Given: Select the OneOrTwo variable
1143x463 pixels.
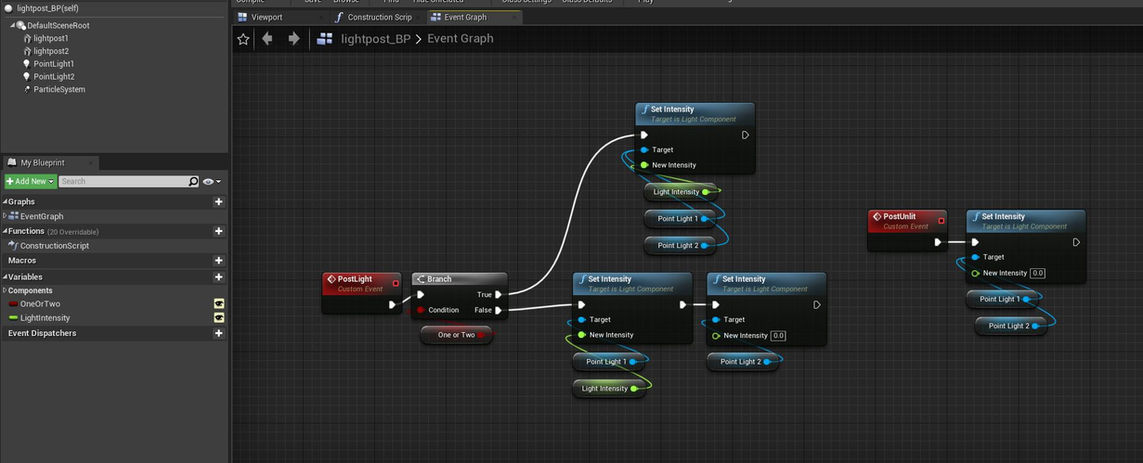Looking at the screenshot, I should coord(40,303).
